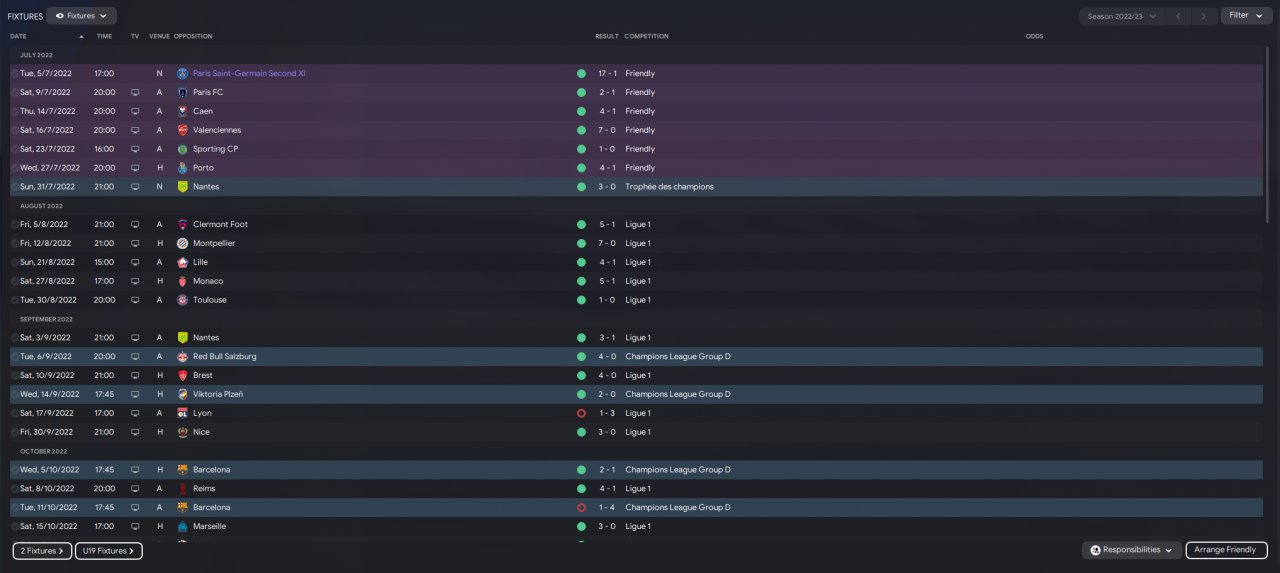Click the Arrange Friendly button

click(x=1226, y=550)
